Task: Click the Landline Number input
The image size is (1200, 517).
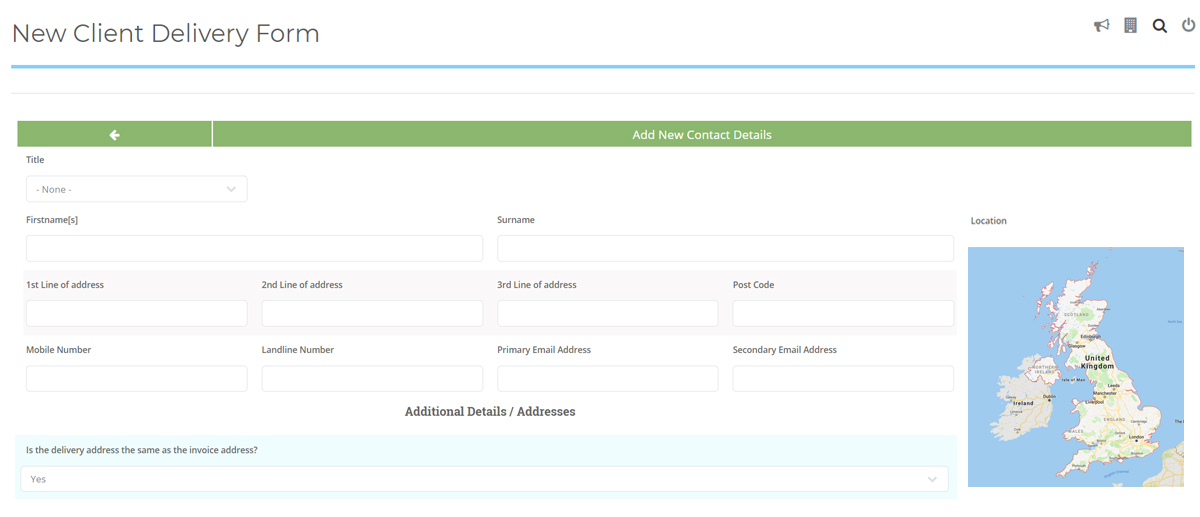Action: (x=372, y=378)
